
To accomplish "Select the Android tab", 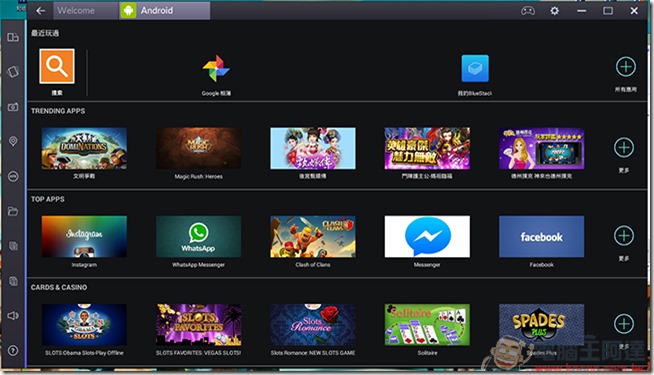I will pos(165,10).
